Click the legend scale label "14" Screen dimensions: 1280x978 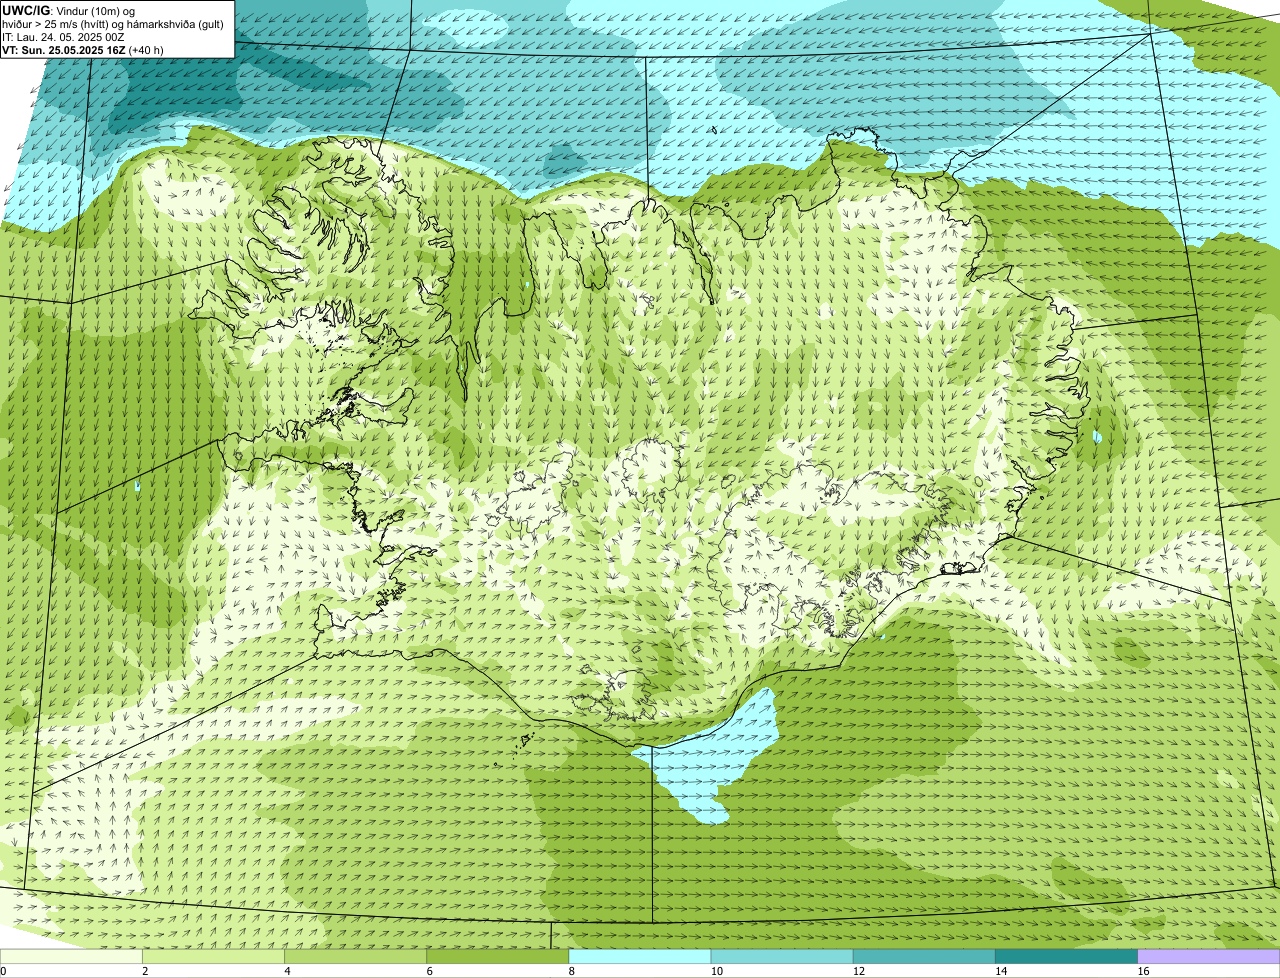(x=1001, y=971)
